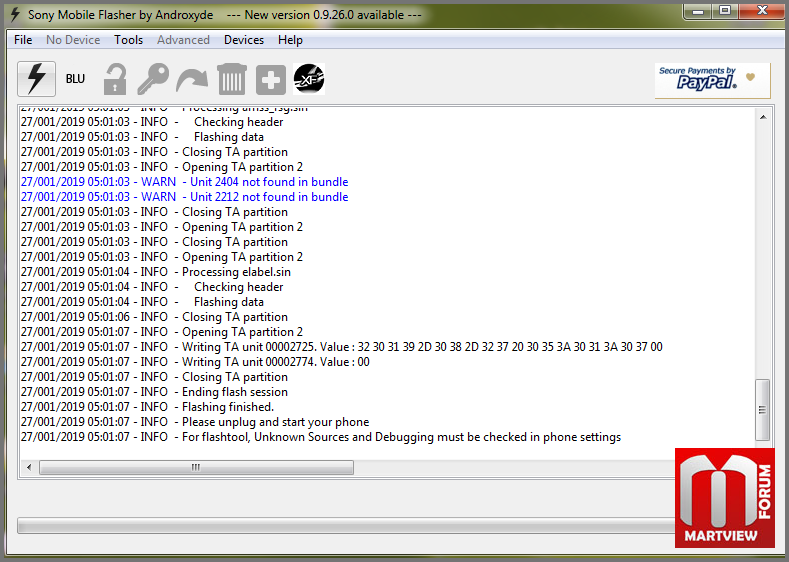The height and width of the screenshot is (562, 789).
Task: Open the BLU bootloader unlock tool
Action: tap(75, 79)
